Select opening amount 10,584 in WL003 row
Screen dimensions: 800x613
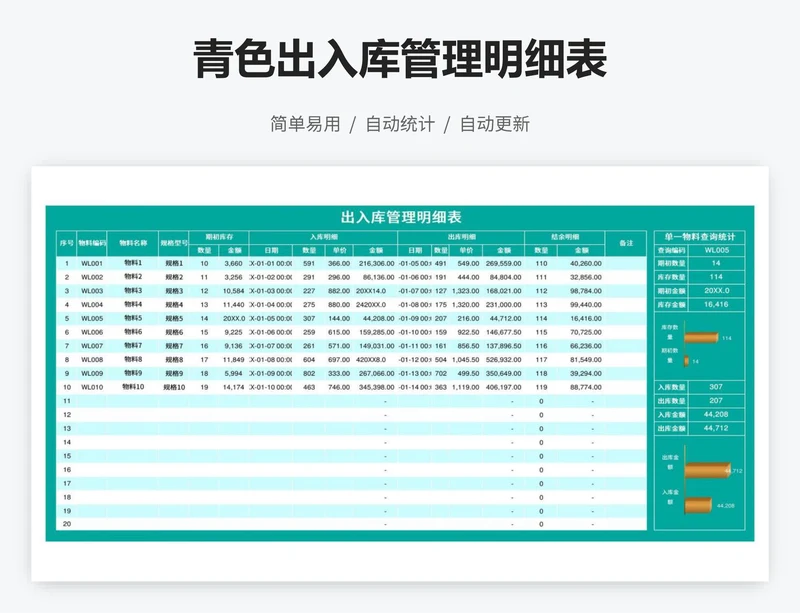(x=234, y=291)
